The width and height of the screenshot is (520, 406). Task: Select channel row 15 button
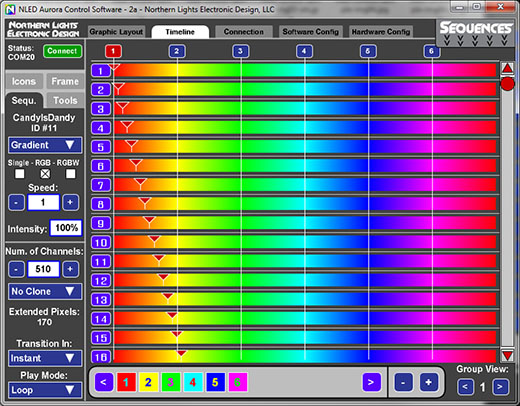[x=101, y=338]
